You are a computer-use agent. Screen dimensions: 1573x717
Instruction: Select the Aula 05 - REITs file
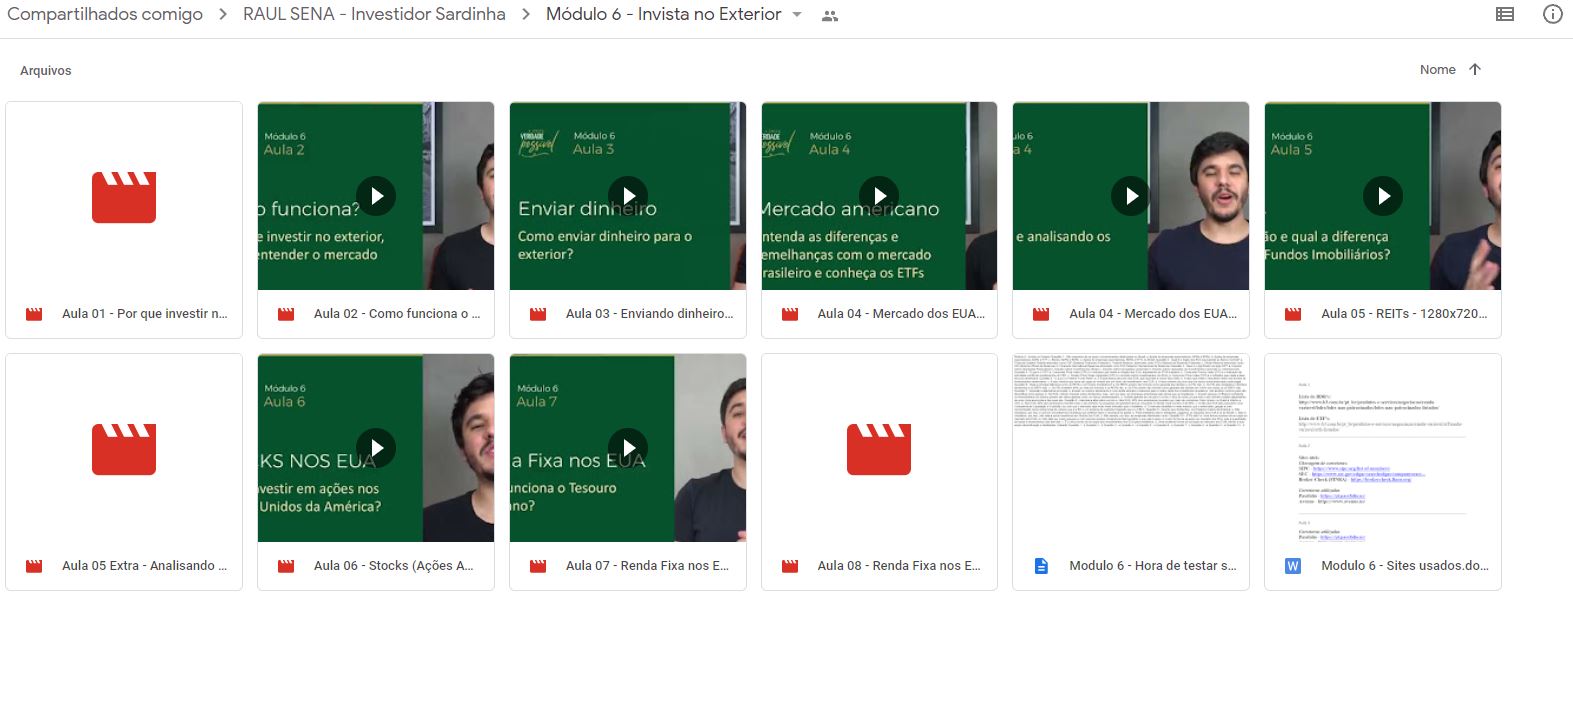[x=1402, y=314]
